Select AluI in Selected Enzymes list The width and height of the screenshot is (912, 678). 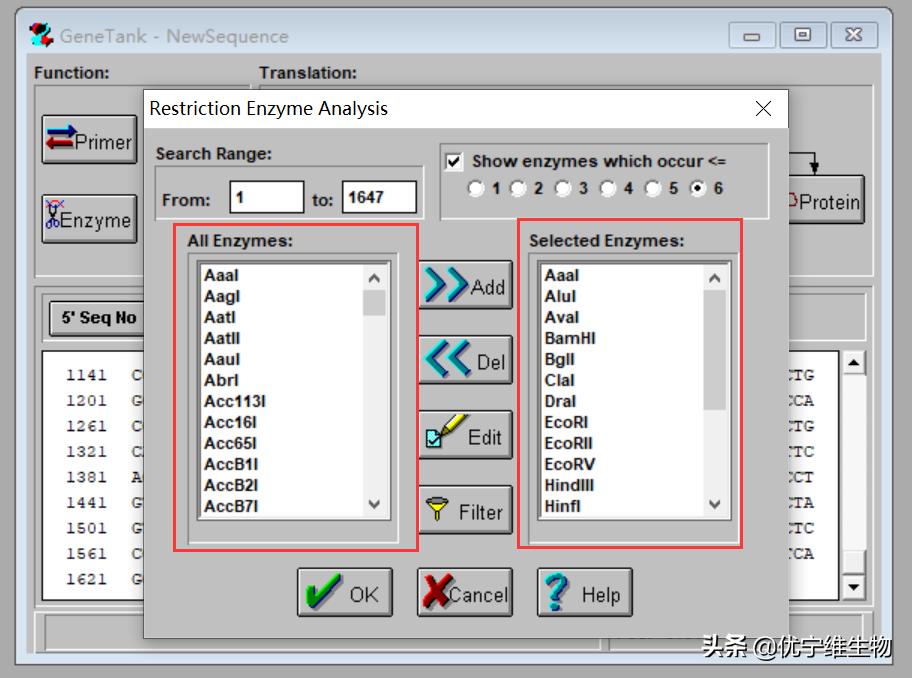point(561,297)
